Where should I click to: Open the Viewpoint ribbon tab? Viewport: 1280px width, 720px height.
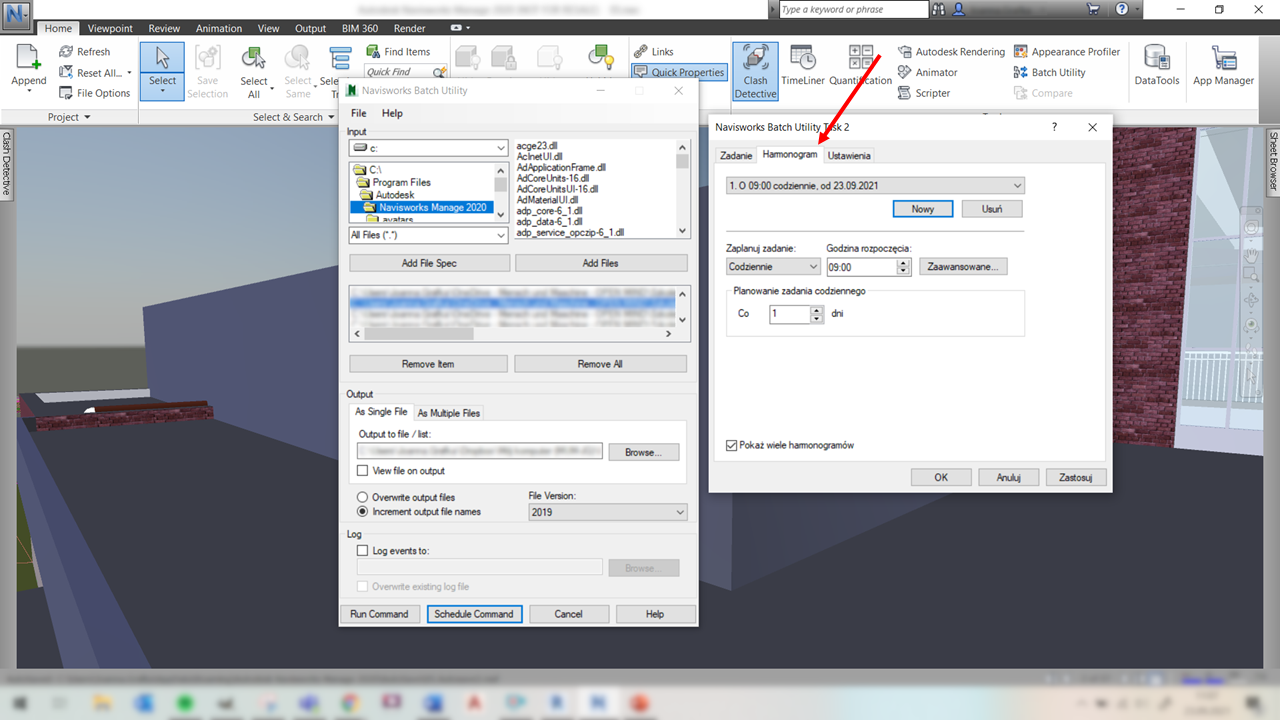(110, 29)
